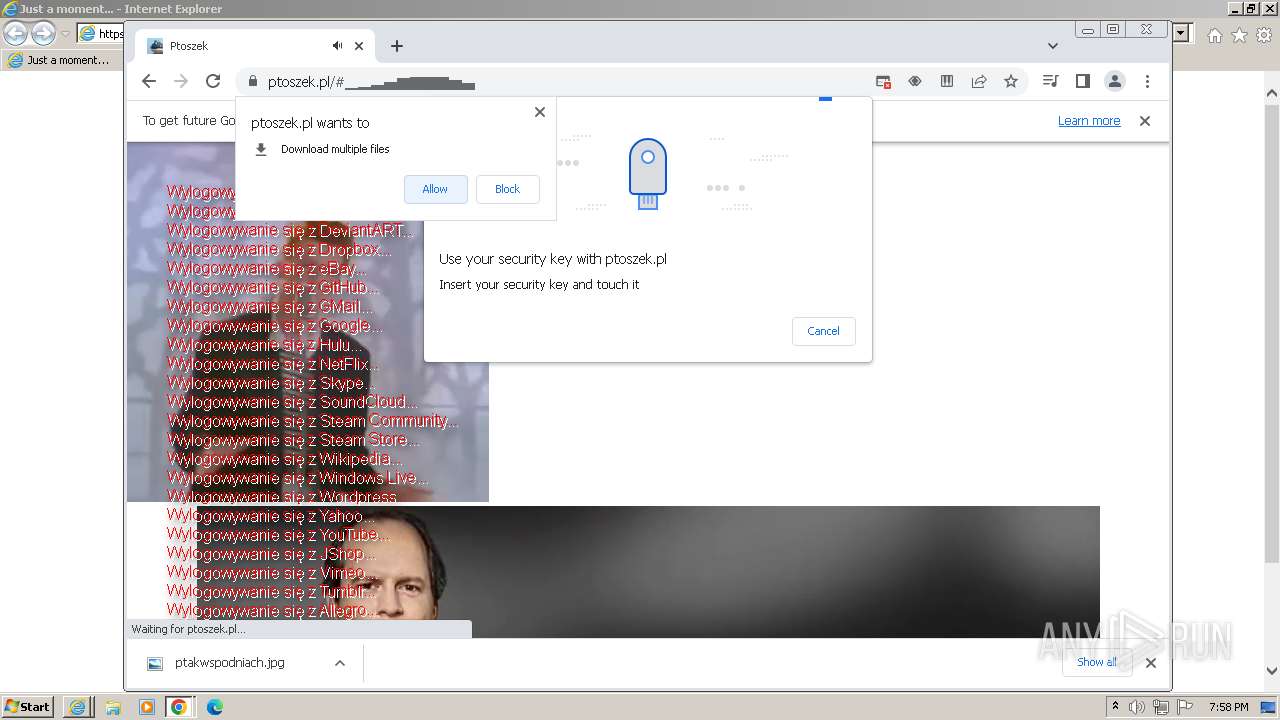The height and width of the screenshot is (720, 1280).
Task: Open Internet Explorer from taskbar
Action: pyautogui.click(x=77, y=707)
